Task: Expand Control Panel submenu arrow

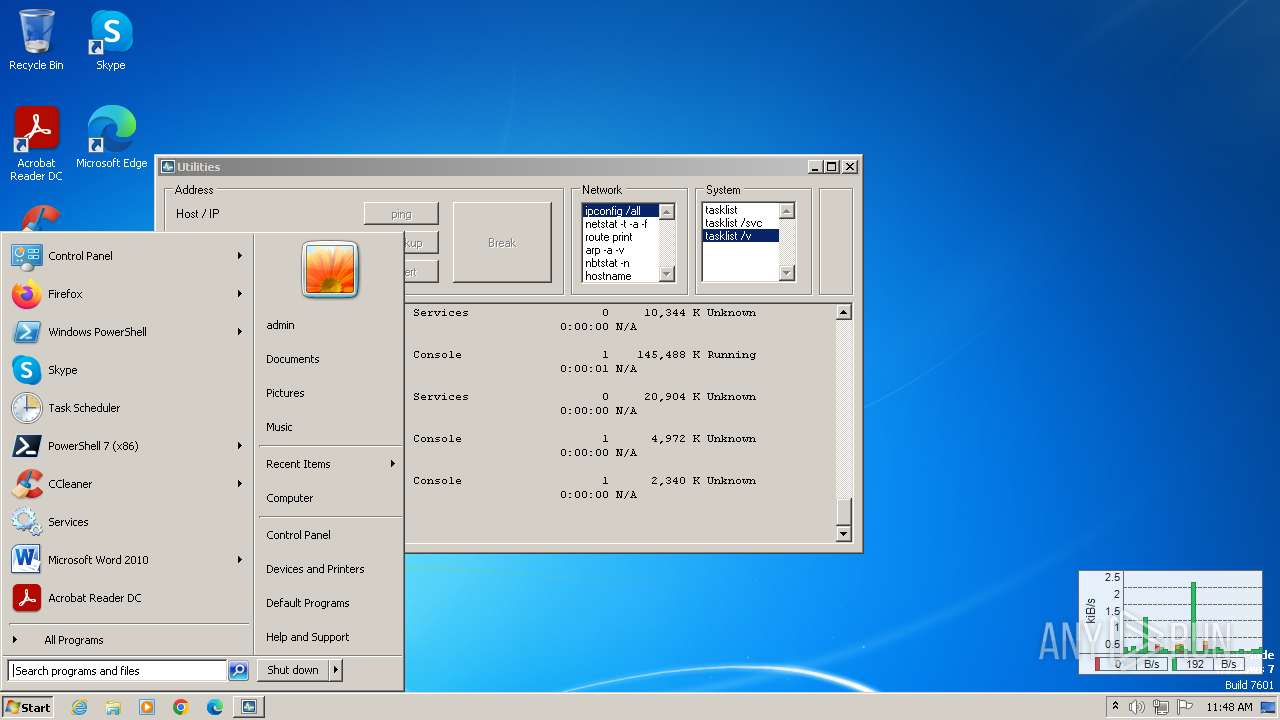Action: tap(240, 256)
